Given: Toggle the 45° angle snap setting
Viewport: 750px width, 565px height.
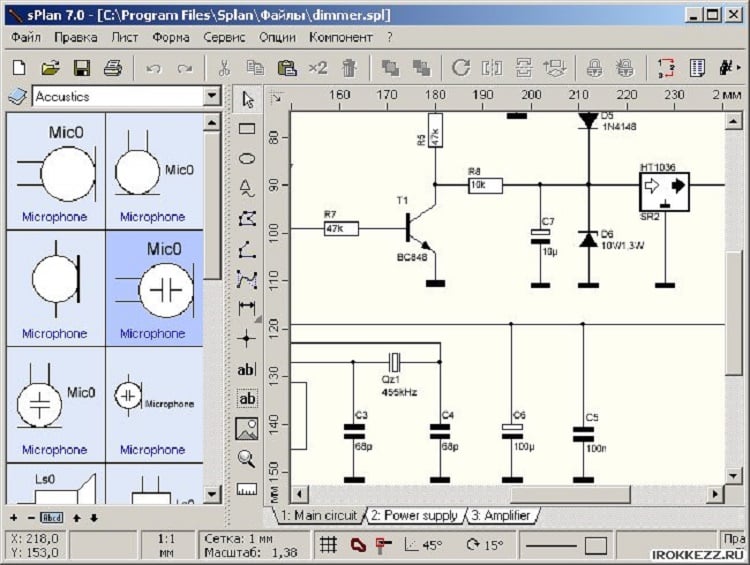Looking at the screenshot, I should (424, 545).
